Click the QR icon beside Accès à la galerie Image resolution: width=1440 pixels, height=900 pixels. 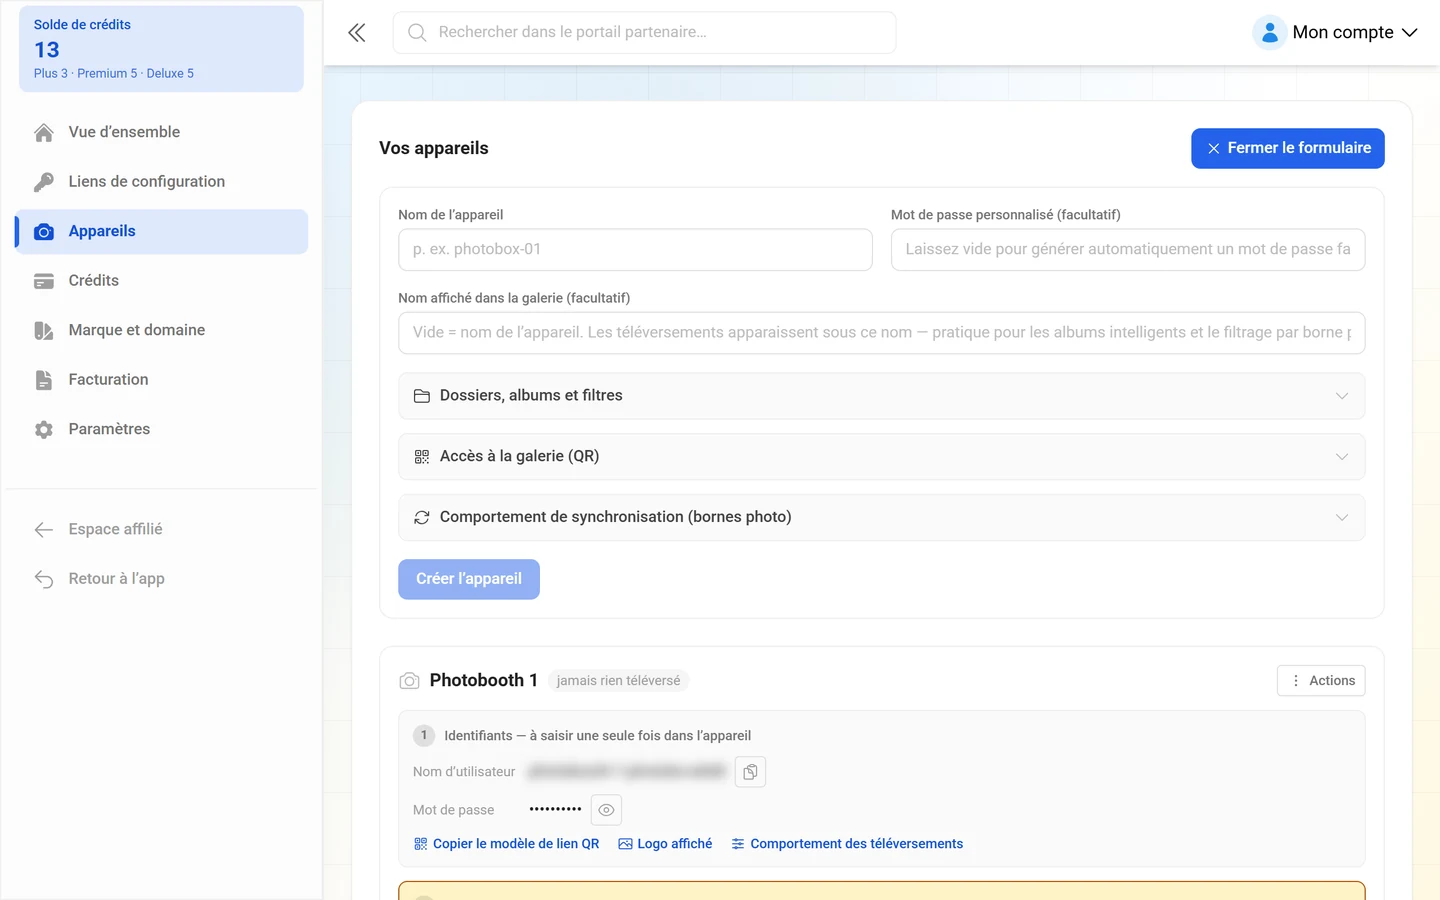422,457
